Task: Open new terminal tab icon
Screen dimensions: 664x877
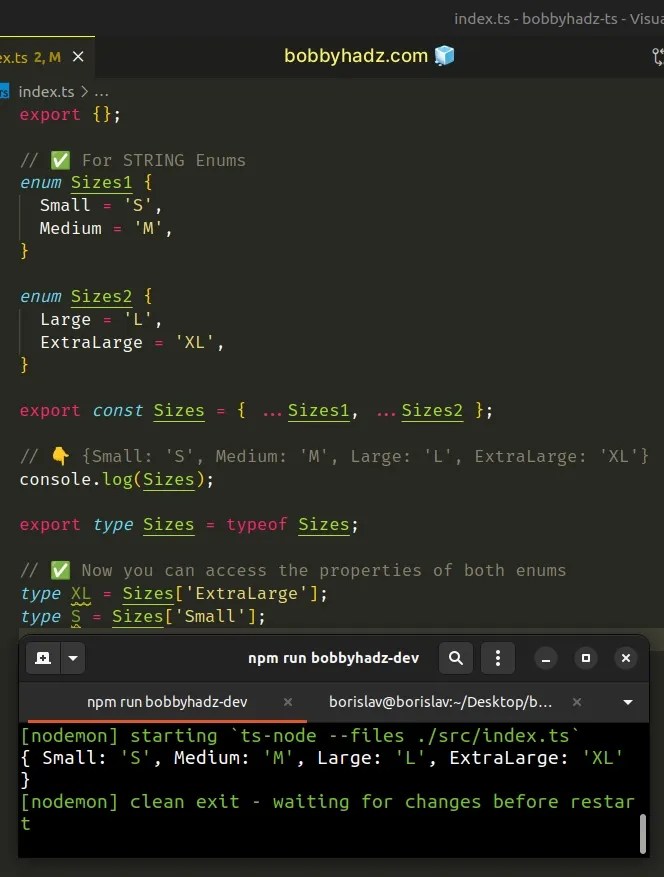Action: pos(43,658)
